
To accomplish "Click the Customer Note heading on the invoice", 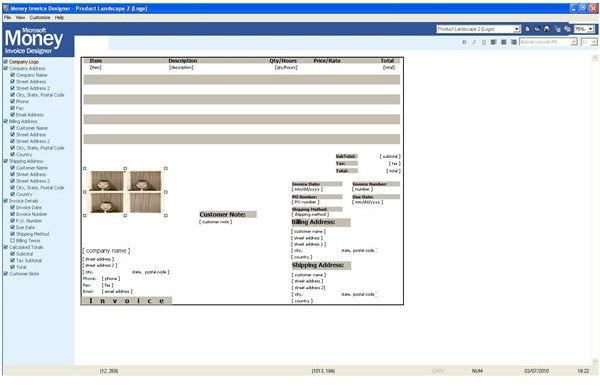I will [x=228, y=215].
